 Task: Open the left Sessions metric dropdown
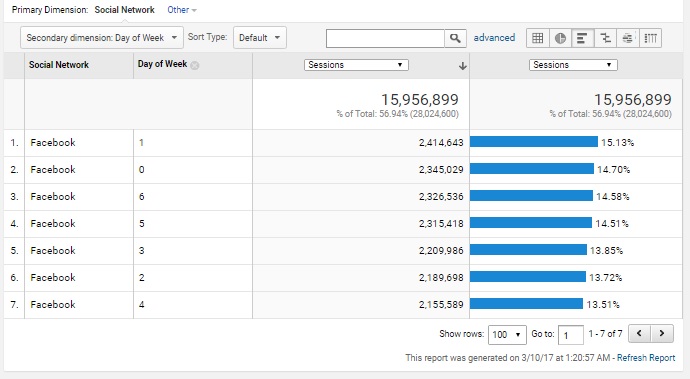tap(356, 65)
